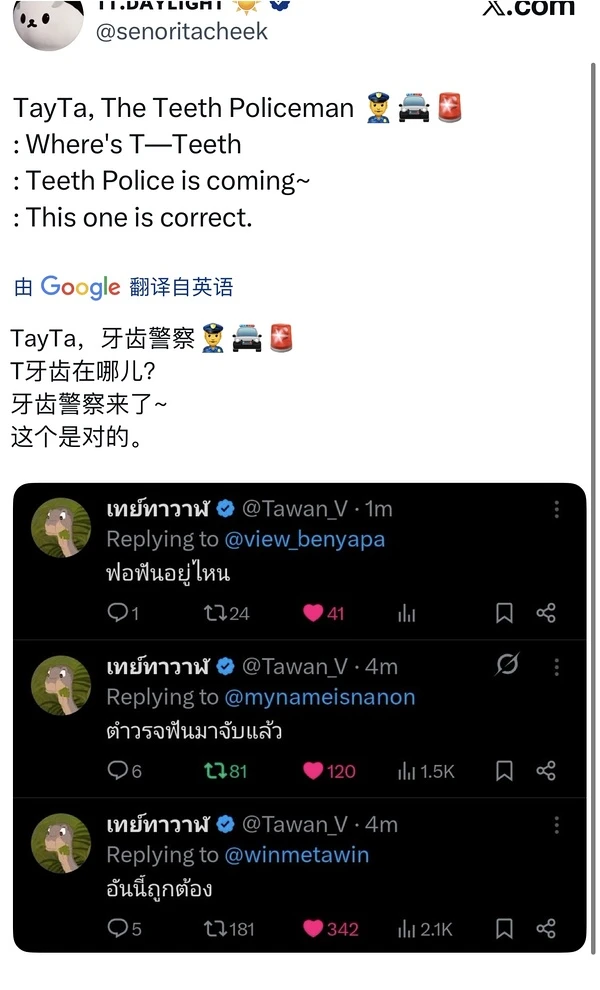Screen dimensions: 600x990
Task: Share the tweet replying to @view_benyapa
Action: click(546, 612)
